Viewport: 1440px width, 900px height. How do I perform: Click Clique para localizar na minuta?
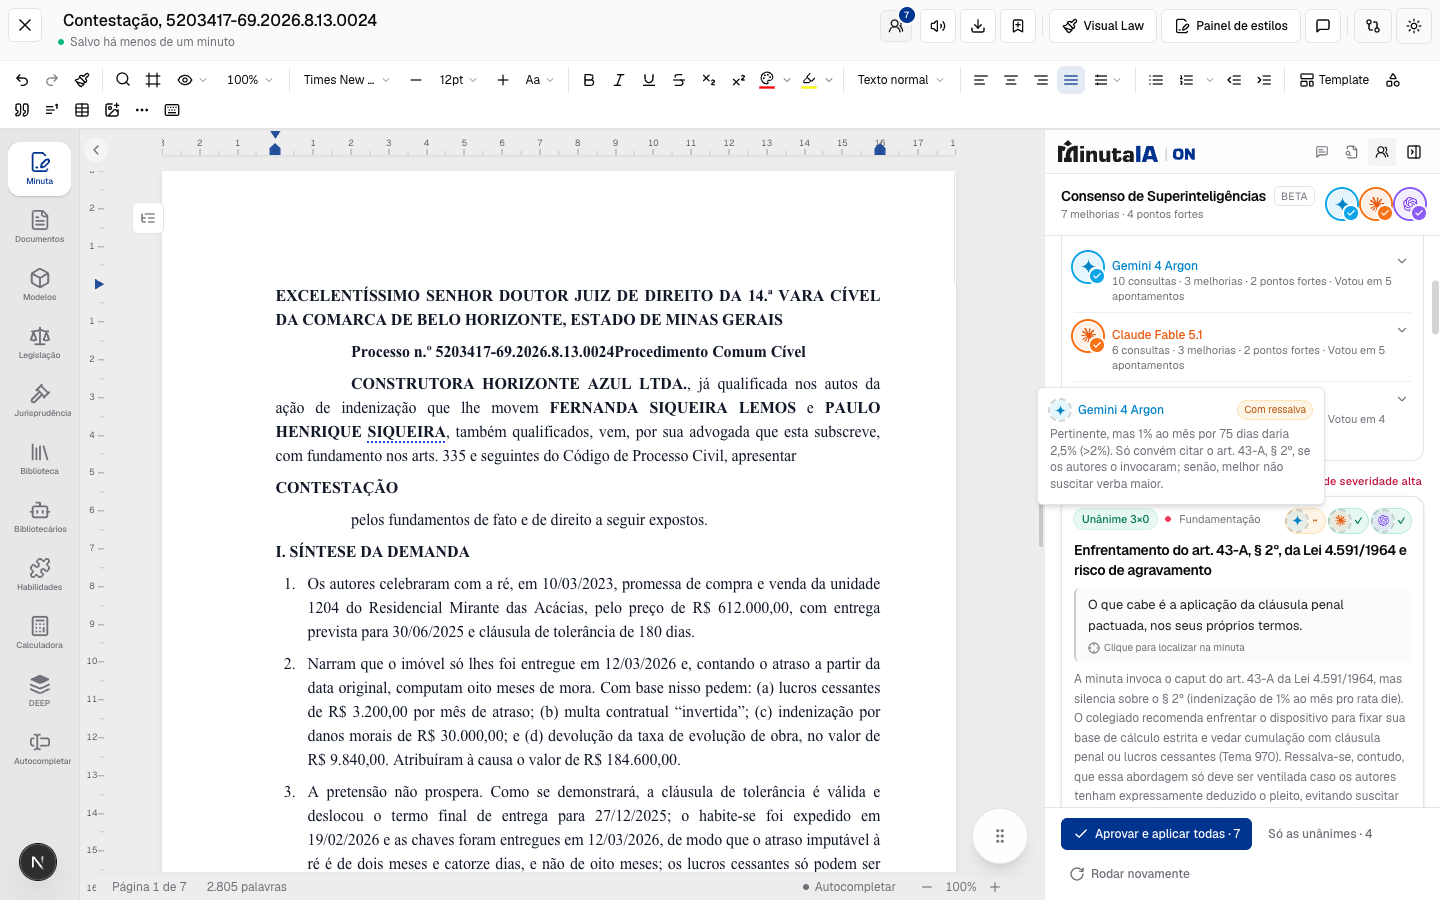point(1166,648)
